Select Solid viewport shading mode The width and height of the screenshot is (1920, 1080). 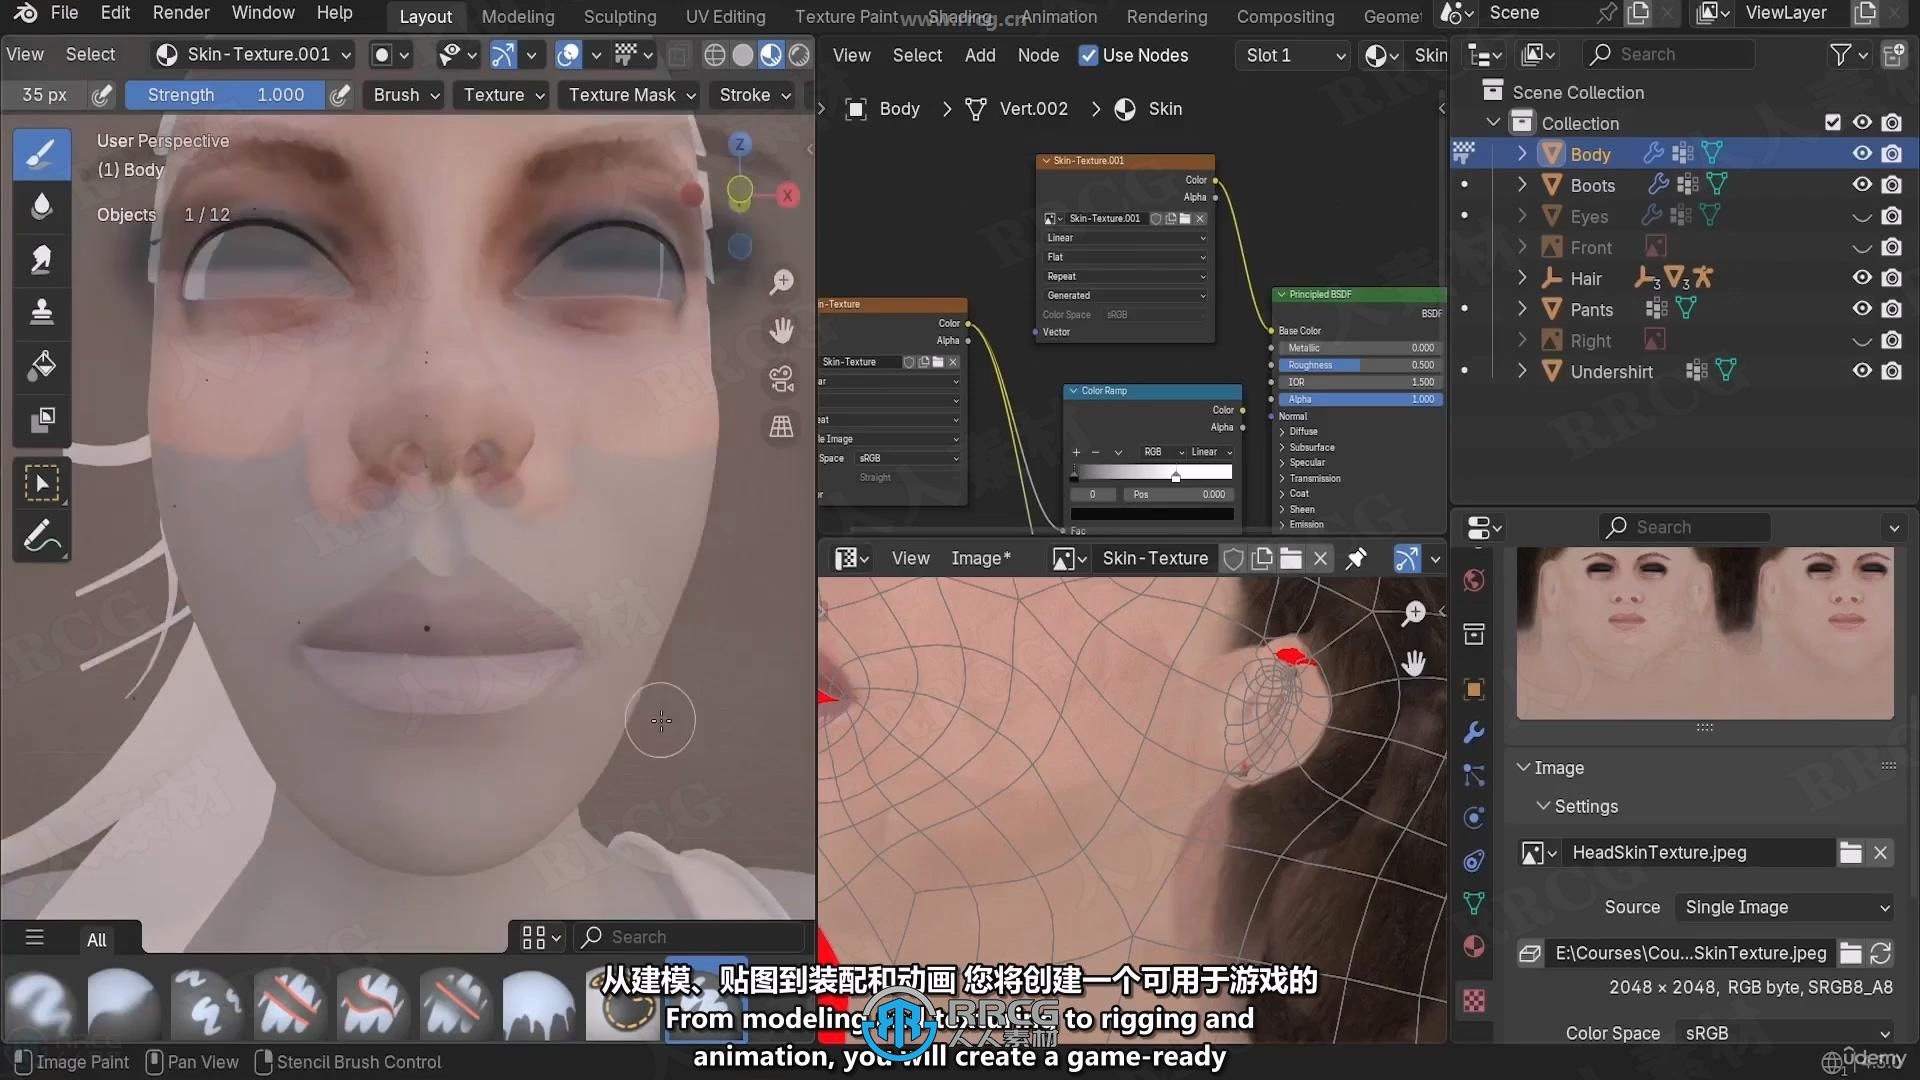[743, 55]
